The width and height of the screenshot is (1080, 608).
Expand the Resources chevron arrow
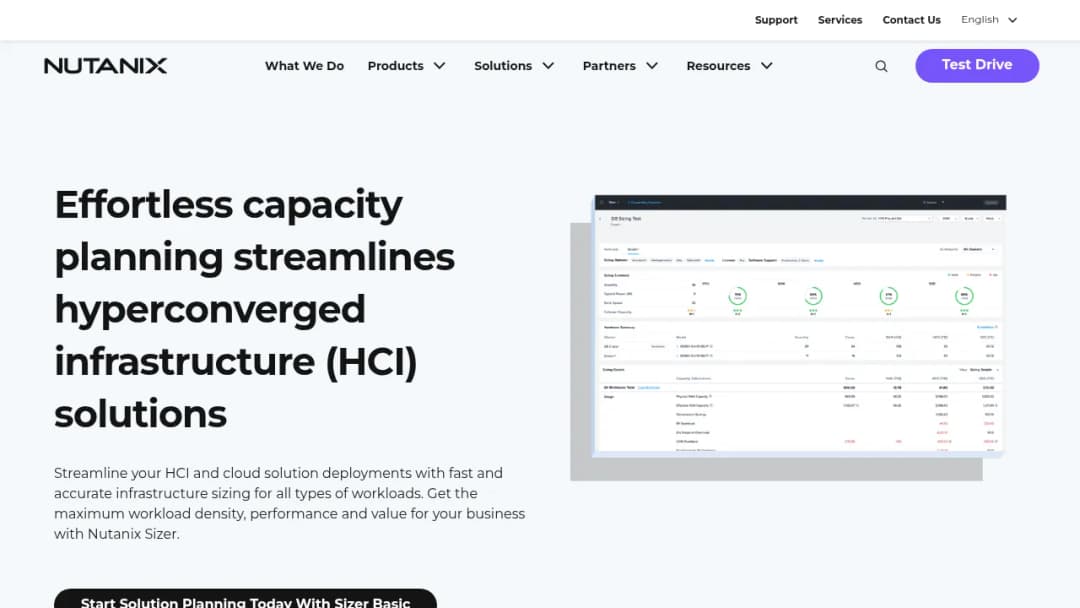click(x=767, y=65)
